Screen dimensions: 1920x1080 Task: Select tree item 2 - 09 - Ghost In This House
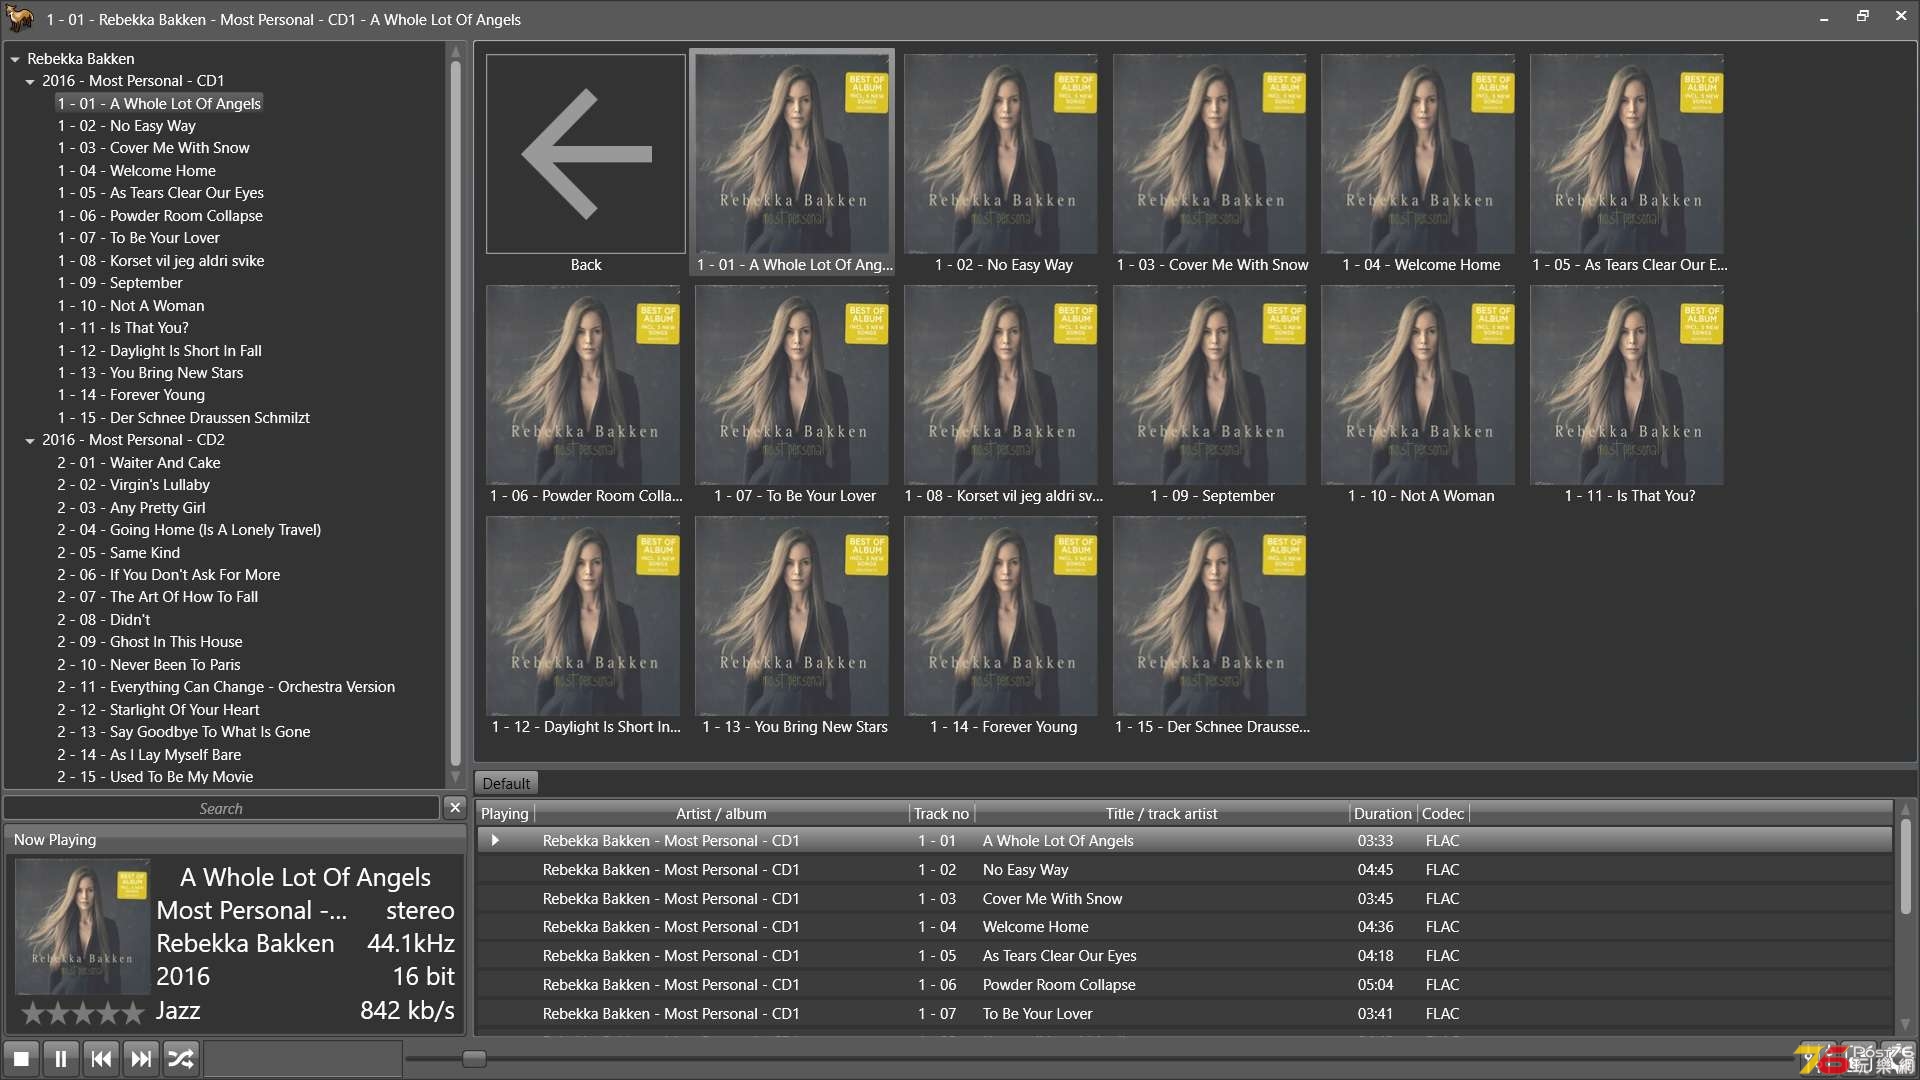point(149,642)
